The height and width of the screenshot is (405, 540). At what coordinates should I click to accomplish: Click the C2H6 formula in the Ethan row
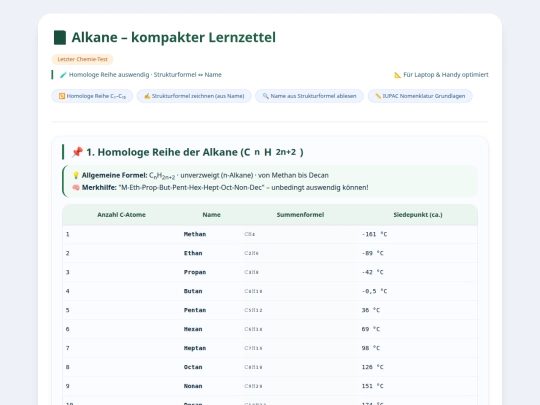coord(251,253)
